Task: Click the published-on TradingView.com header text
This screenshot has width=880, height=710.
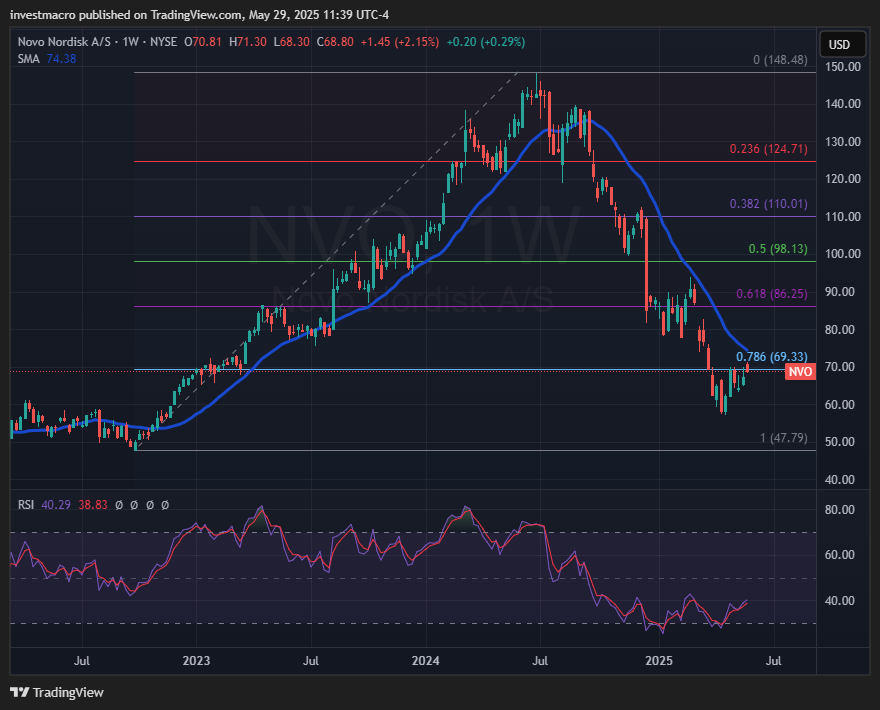Action: click(199, 15)
